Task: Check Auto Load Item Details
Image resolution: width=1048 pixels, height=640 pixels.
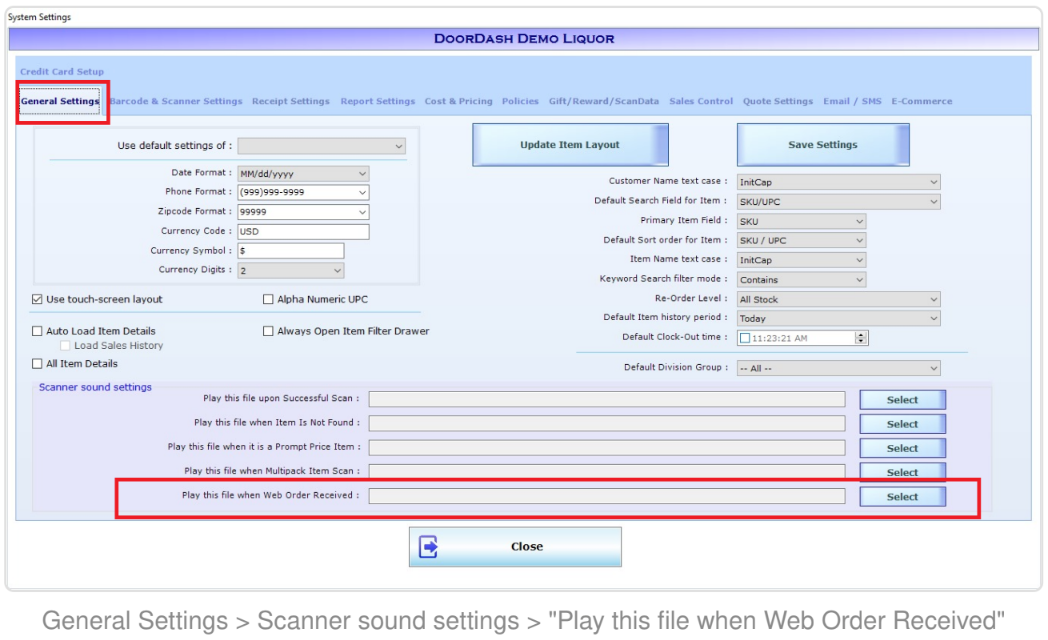Action: click(x=37, y=331)
